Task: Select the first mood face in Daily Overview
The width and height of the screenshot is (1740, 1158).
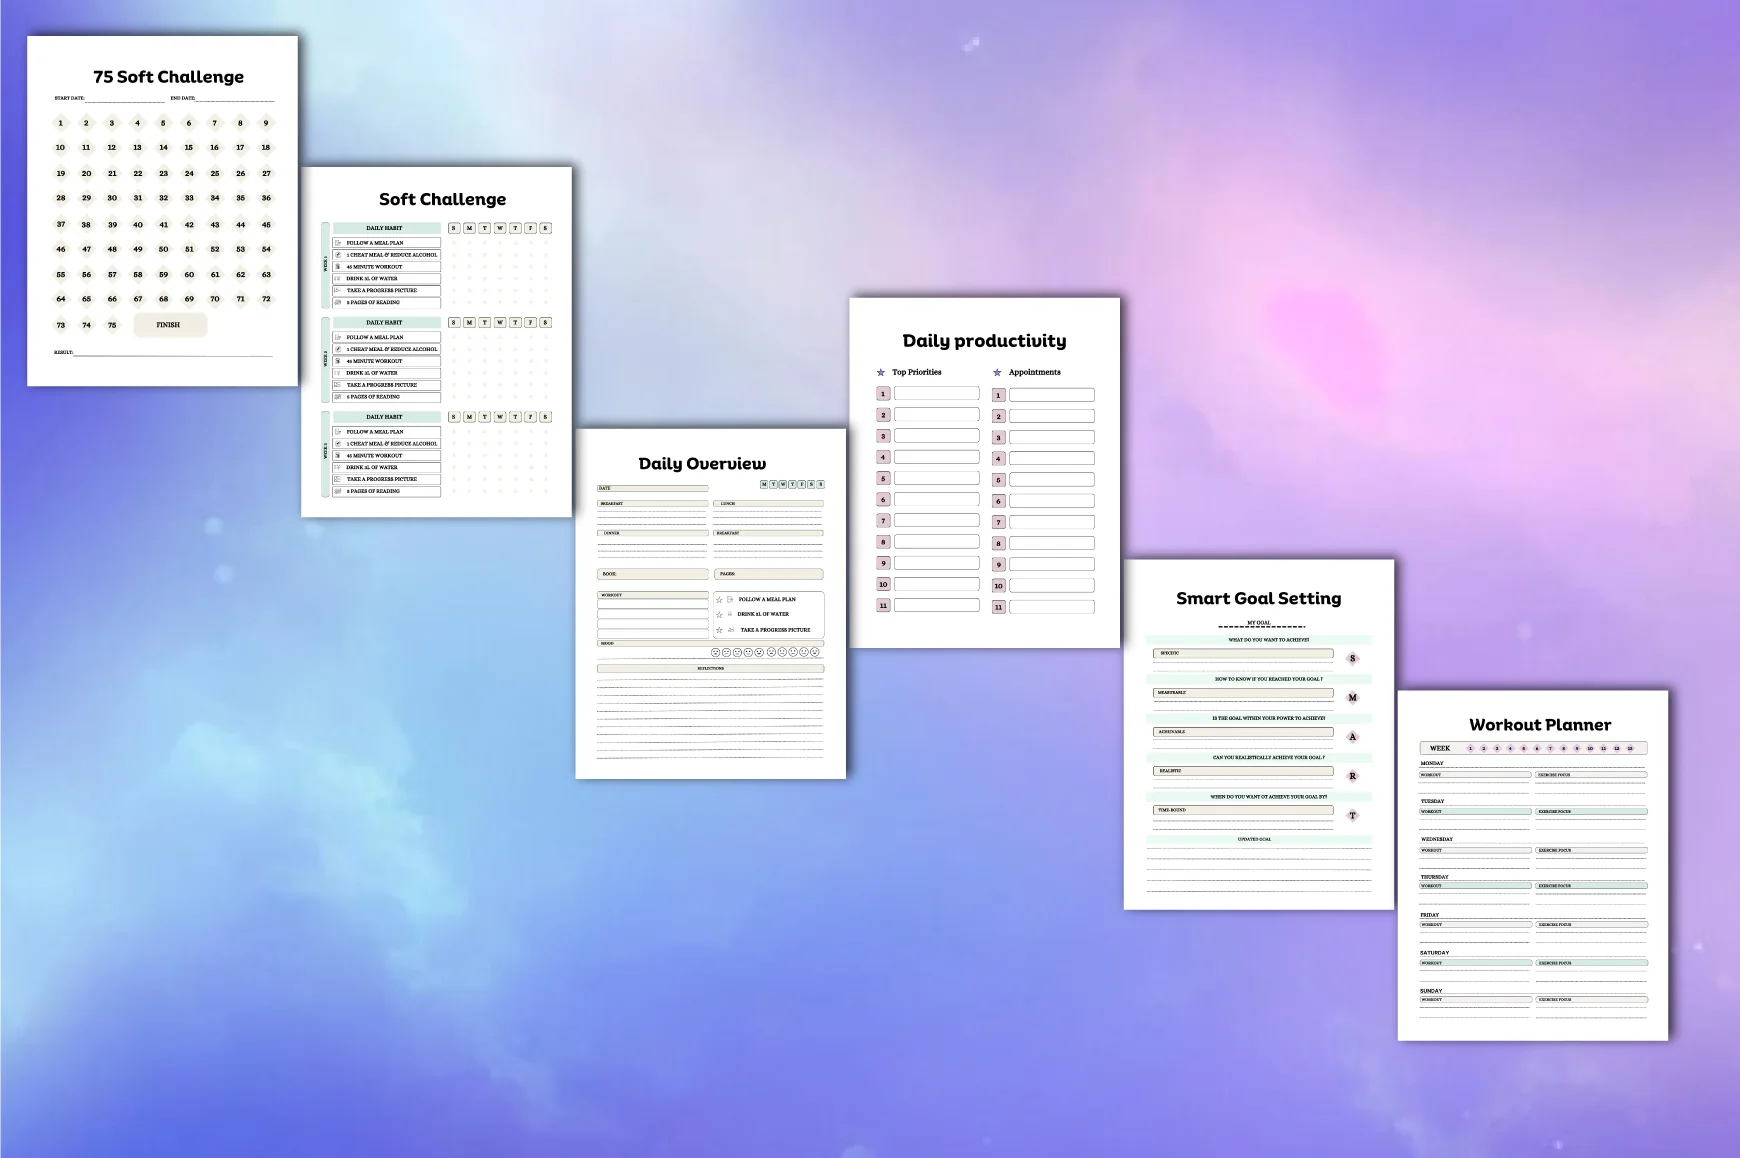Action: click(x=715, y=652)
